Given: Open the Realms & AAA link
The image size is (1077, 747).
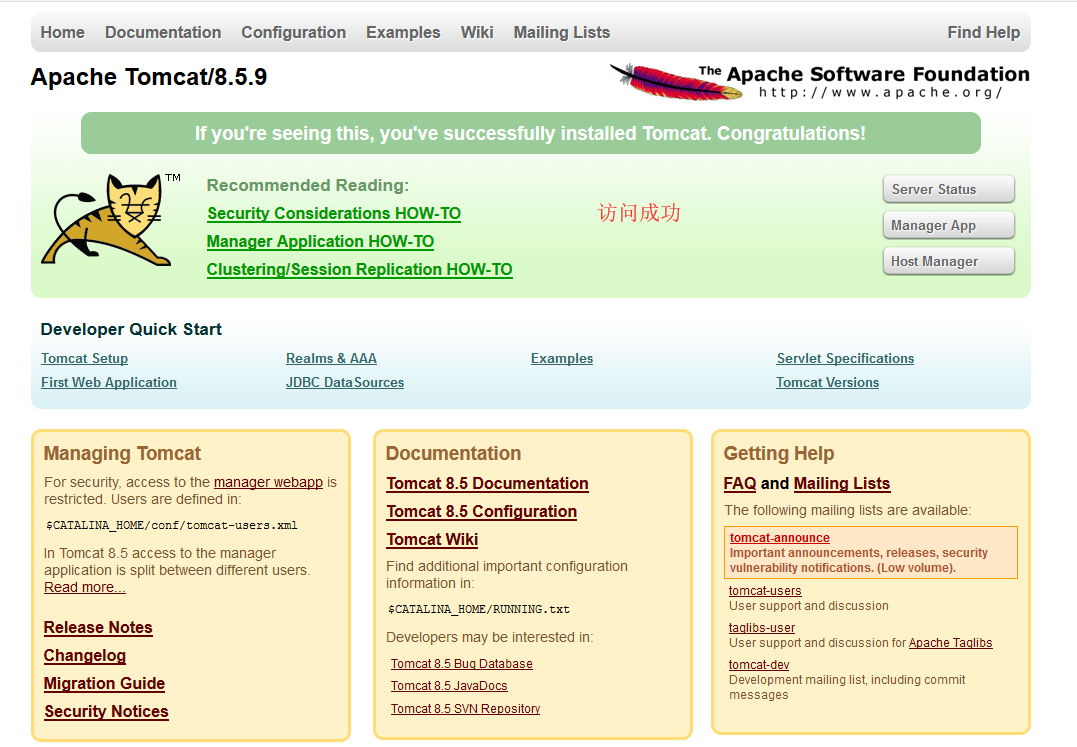Looking at the screenshot, I should [x=331, y=358].
